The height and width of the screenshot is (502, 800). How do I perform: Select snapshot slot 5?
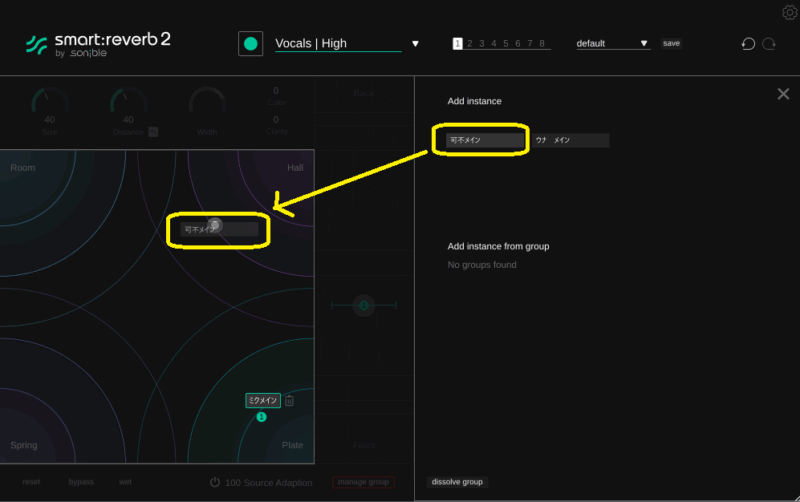click(506, 44)
